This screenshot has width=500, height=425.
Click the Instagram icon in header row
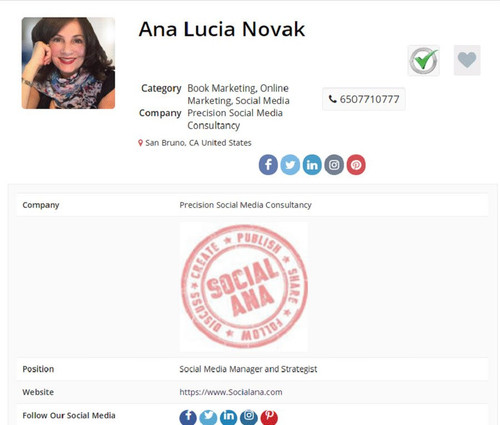point(334,165)
